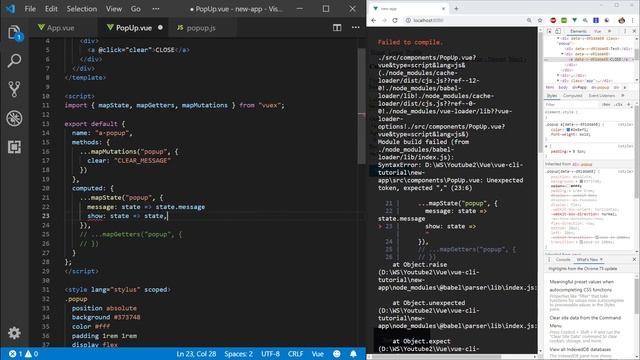Select the Elements tab in DevTools
This screenshot has width=640, height=360.
578,31
